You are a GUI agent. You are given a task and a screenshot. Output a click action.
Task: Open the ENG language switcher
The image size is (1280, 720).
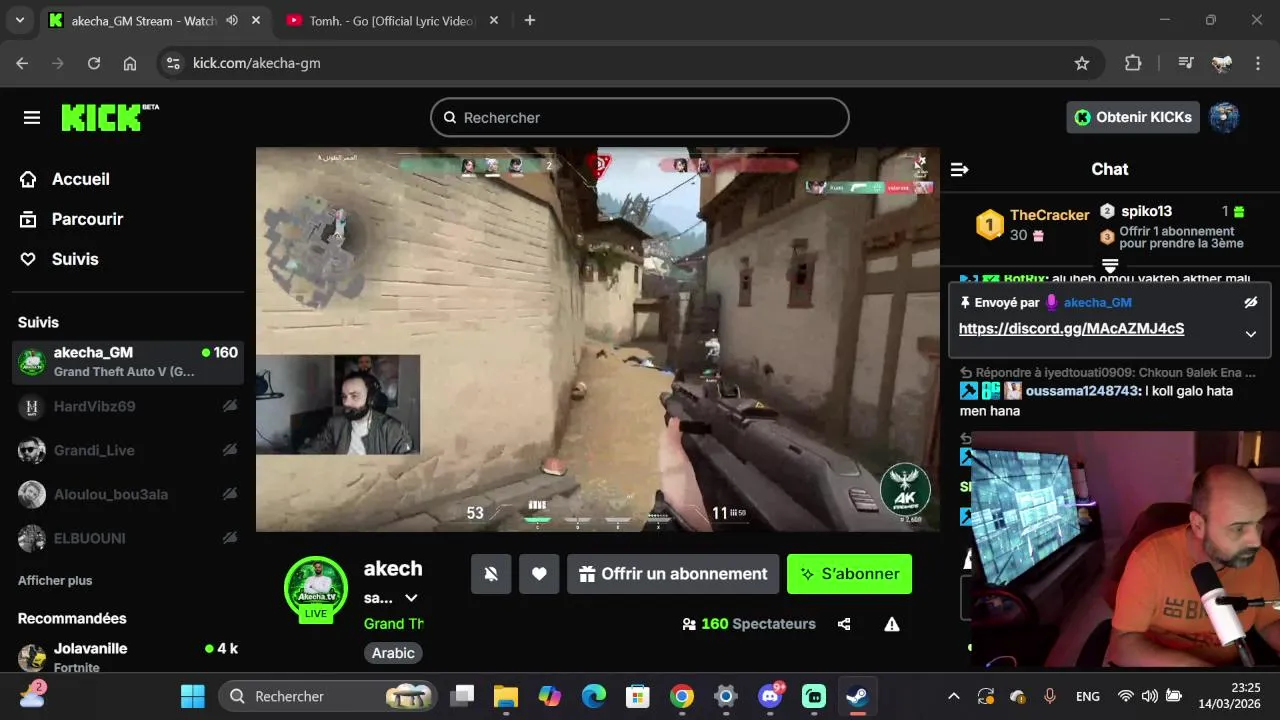[1088, 696]
